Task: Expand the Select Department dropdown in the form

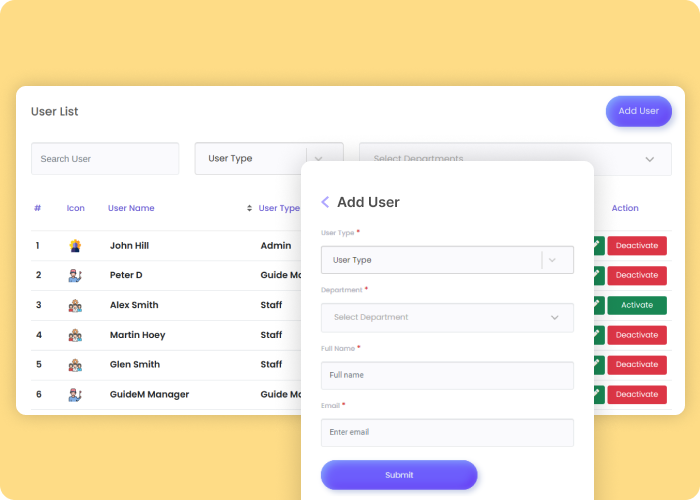Action: tap(447, 318)
